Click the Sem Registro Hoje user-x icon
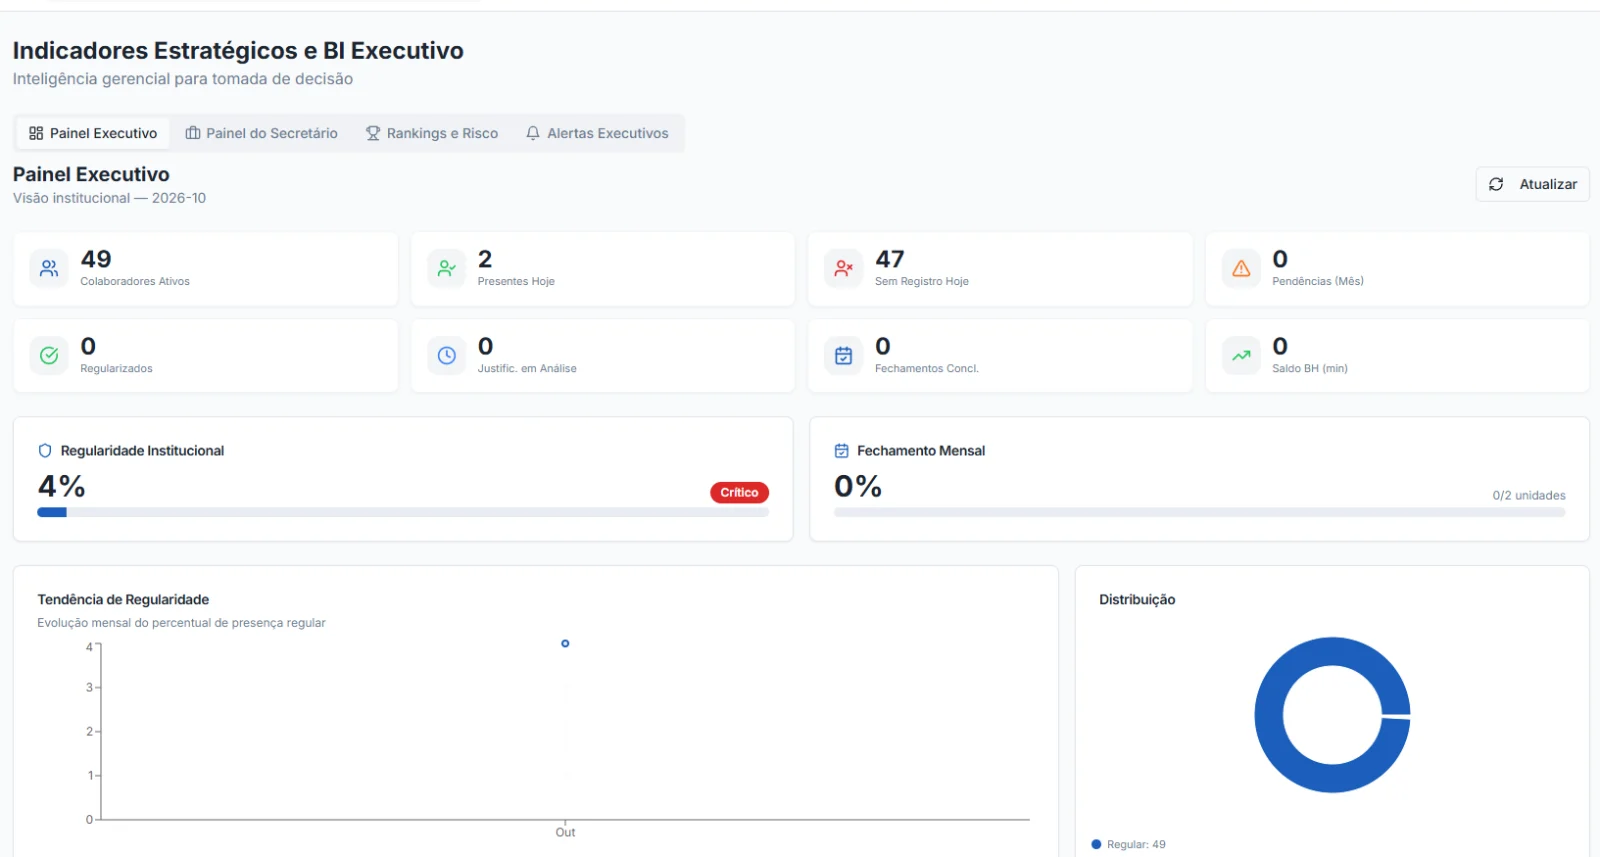1600x857 pixels. point(844,268)
